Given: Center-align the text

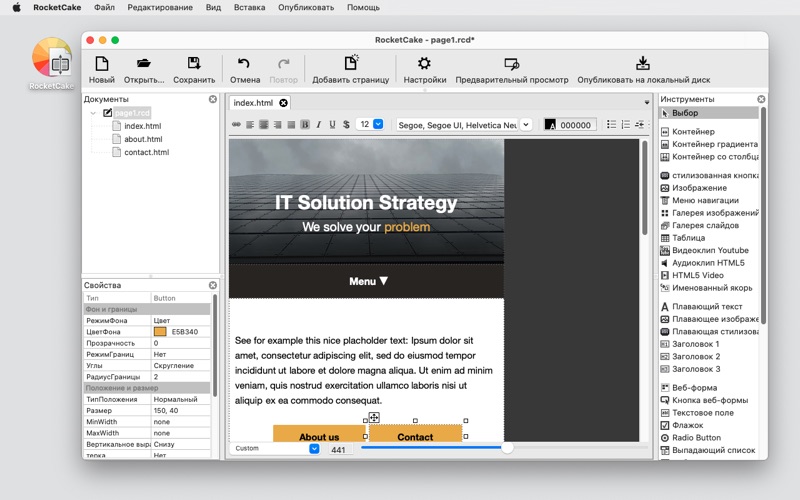Looking at the screenshot, I should pos(264,124).
